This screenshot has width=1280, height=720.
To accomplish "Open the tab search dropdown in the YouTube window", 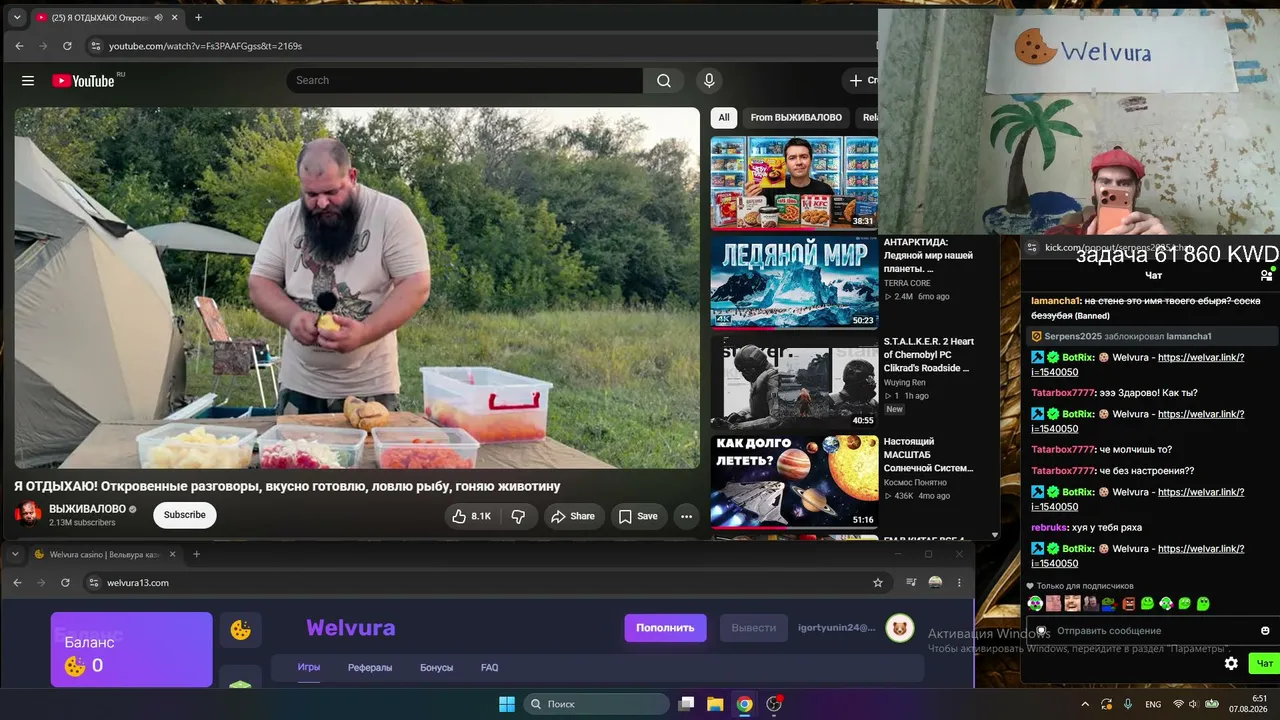I will pyautogui.click(x=16, y=17).
